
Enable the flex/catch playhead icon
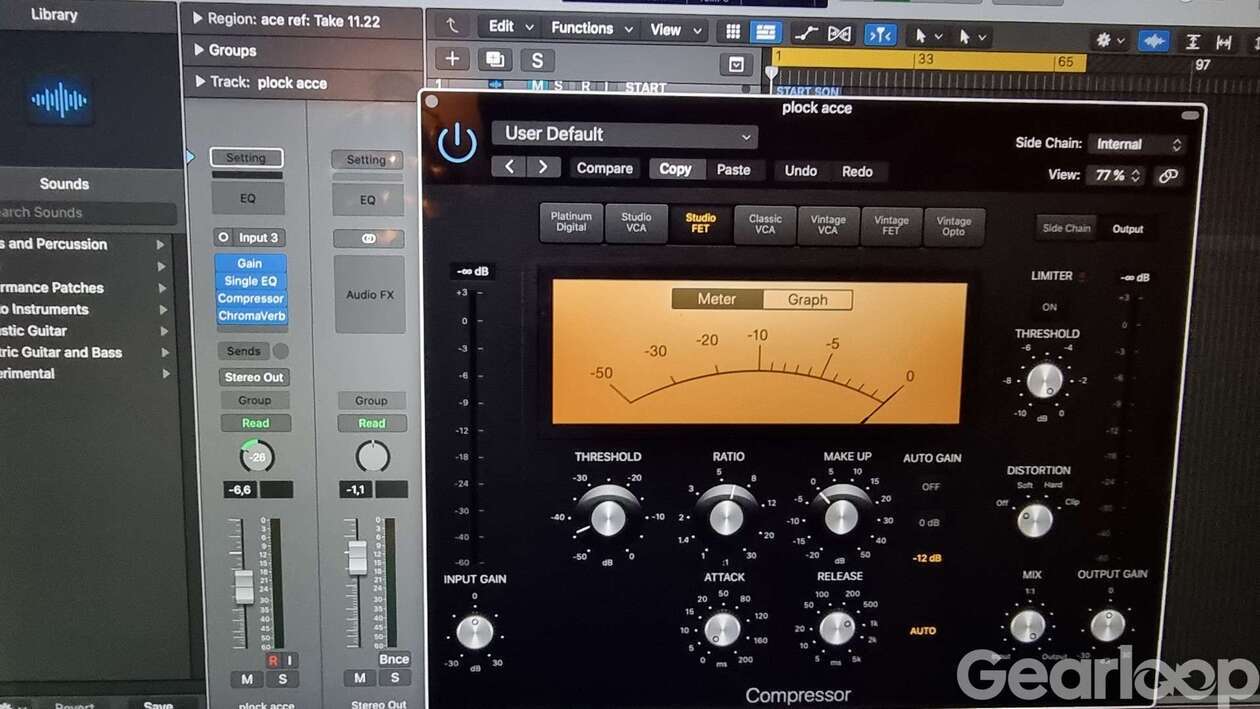[x=880, y=35]
